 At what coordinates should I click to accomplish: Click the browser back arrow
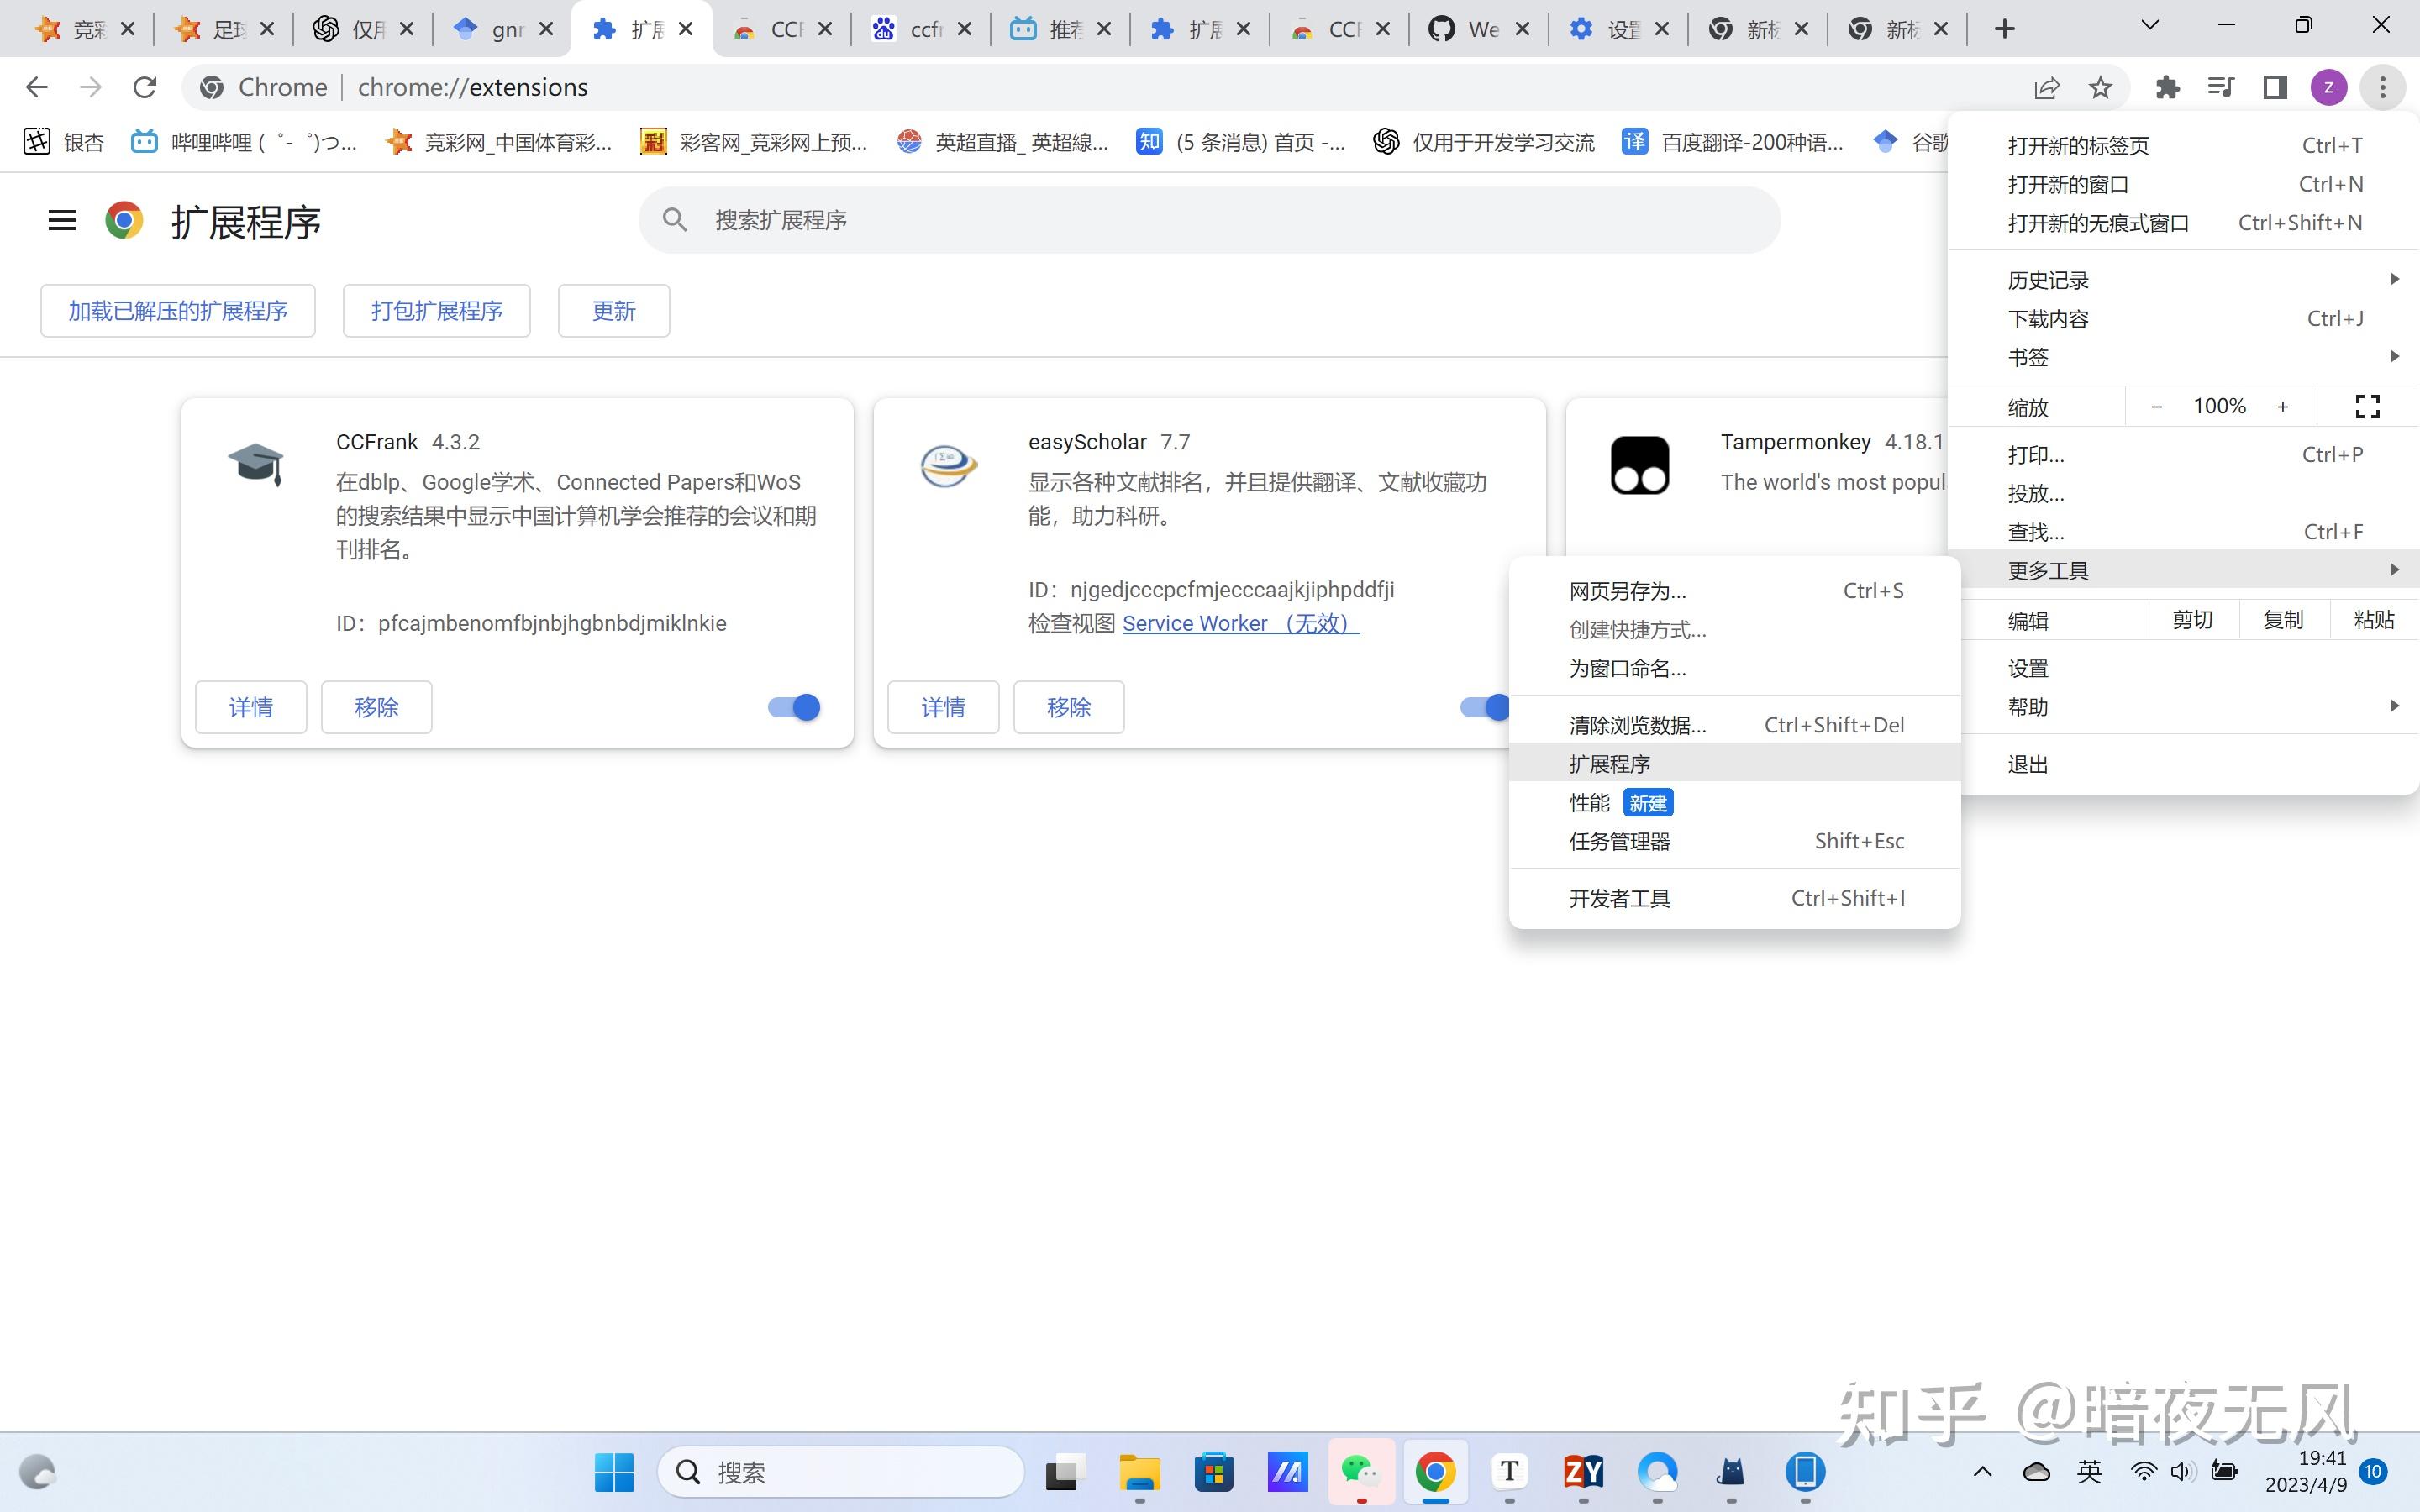pos(37,88)
